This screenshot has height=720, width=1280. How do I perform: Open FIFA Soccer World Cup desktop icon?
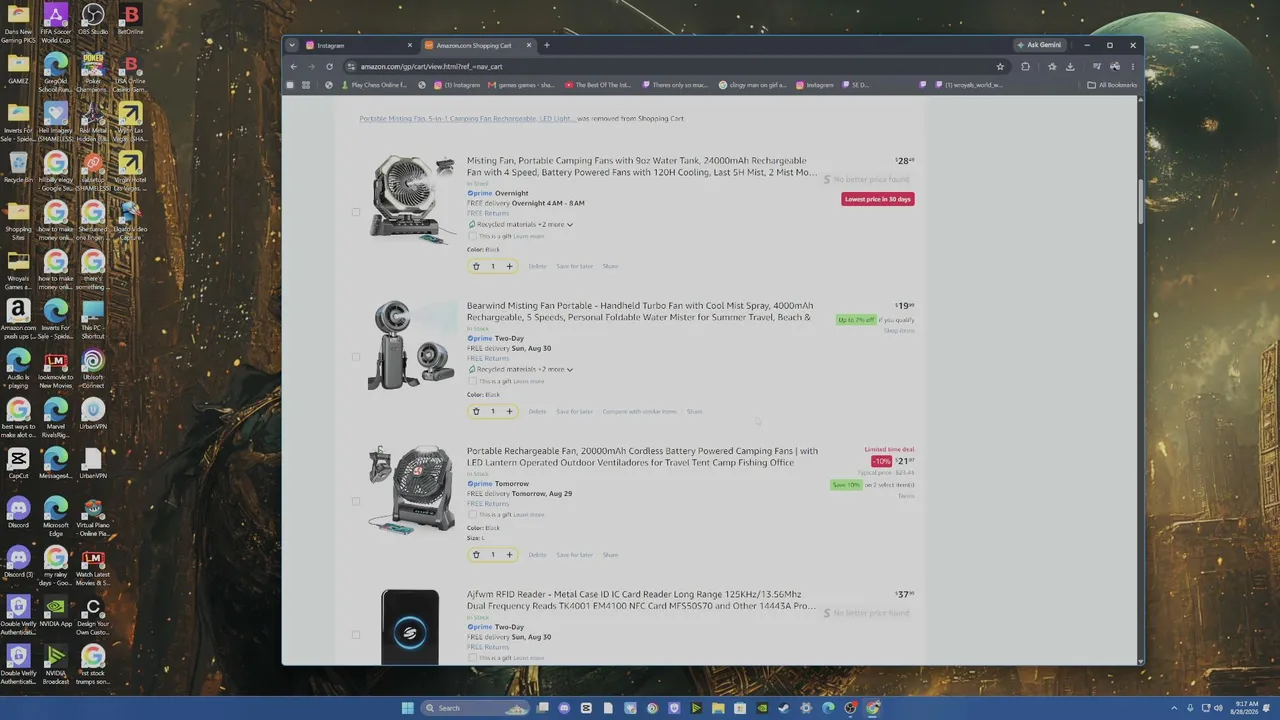click(x=55, y=22)
